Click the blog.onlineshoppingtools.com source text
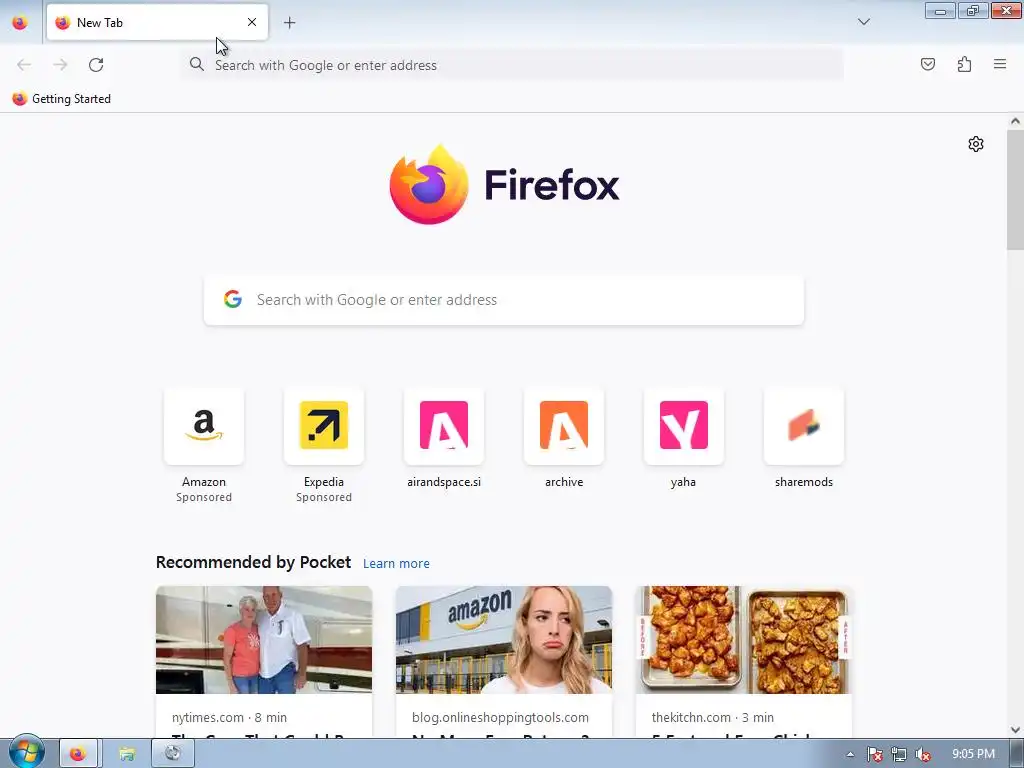The image size is (1024, 768). [500, 717]
